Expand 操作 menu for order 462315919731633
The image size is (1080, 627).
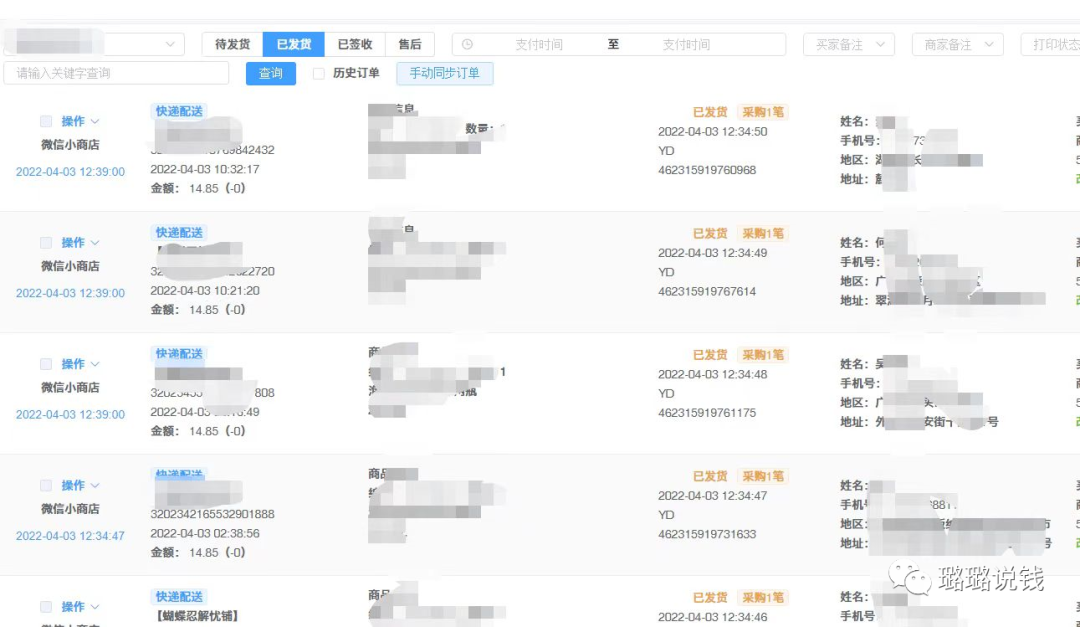click(80, 485)
